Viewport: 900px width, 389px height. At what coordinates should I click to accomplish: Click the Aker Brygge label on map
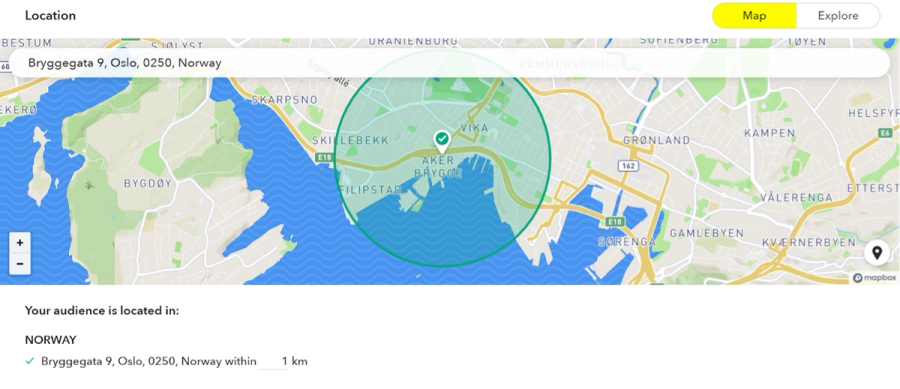pos(438,166)
